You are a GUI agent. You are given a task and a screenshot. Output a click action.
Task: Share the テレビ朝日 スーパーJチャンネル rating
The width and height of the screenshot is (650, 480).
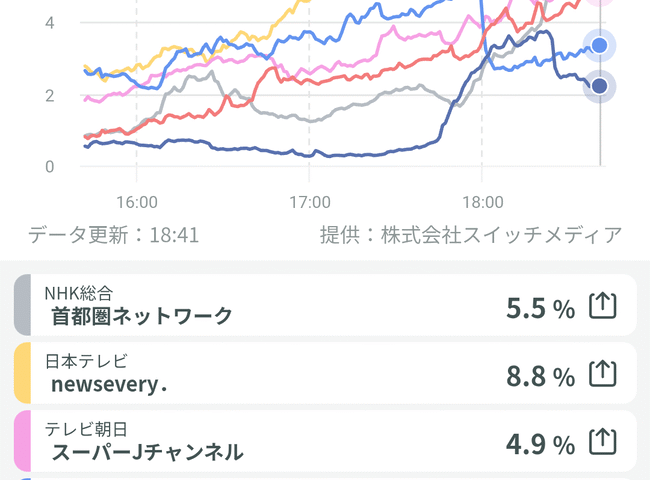pos(601,441)
